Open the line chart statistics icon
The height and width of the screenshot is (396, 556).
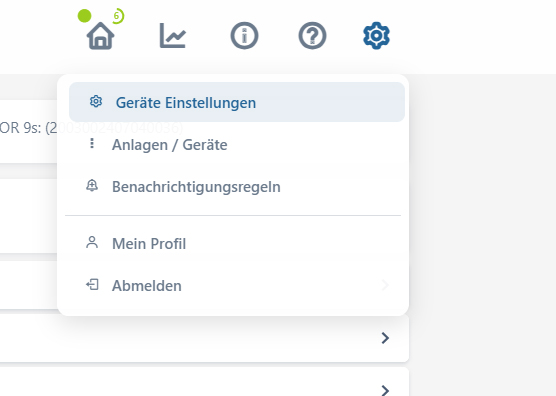[x=173, y=35]
